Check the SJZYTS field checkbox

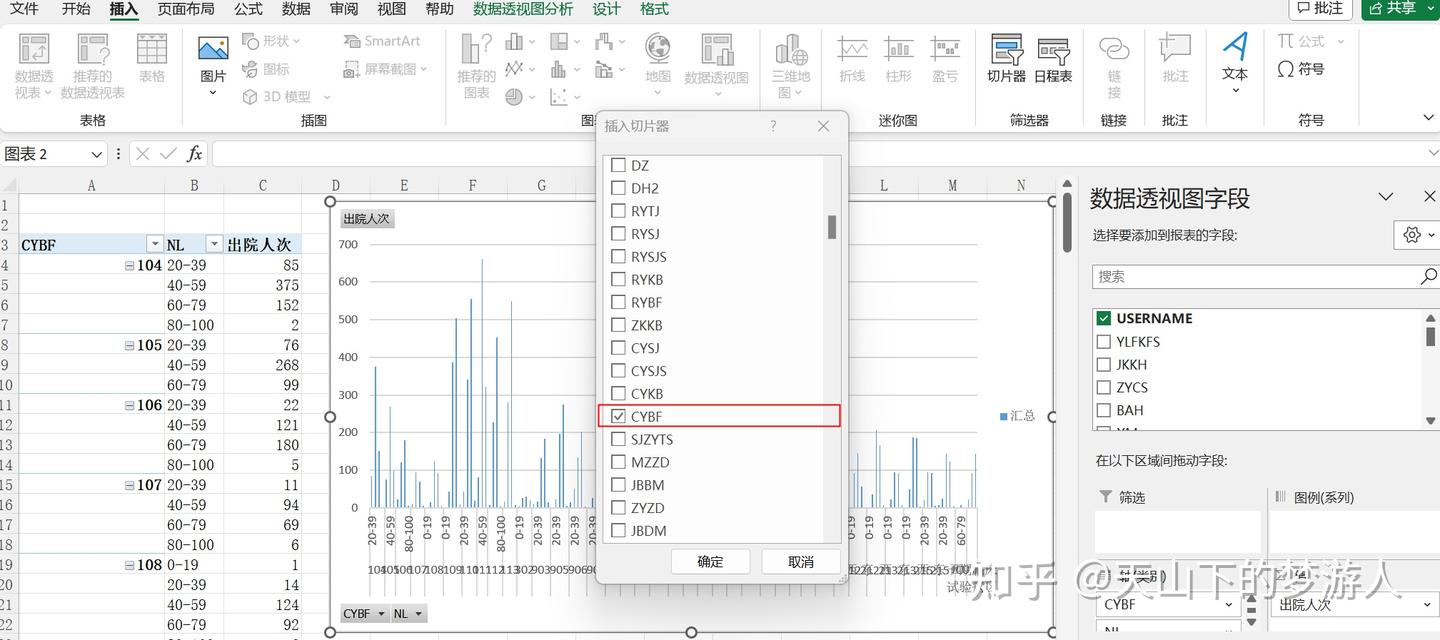[619, 439]
